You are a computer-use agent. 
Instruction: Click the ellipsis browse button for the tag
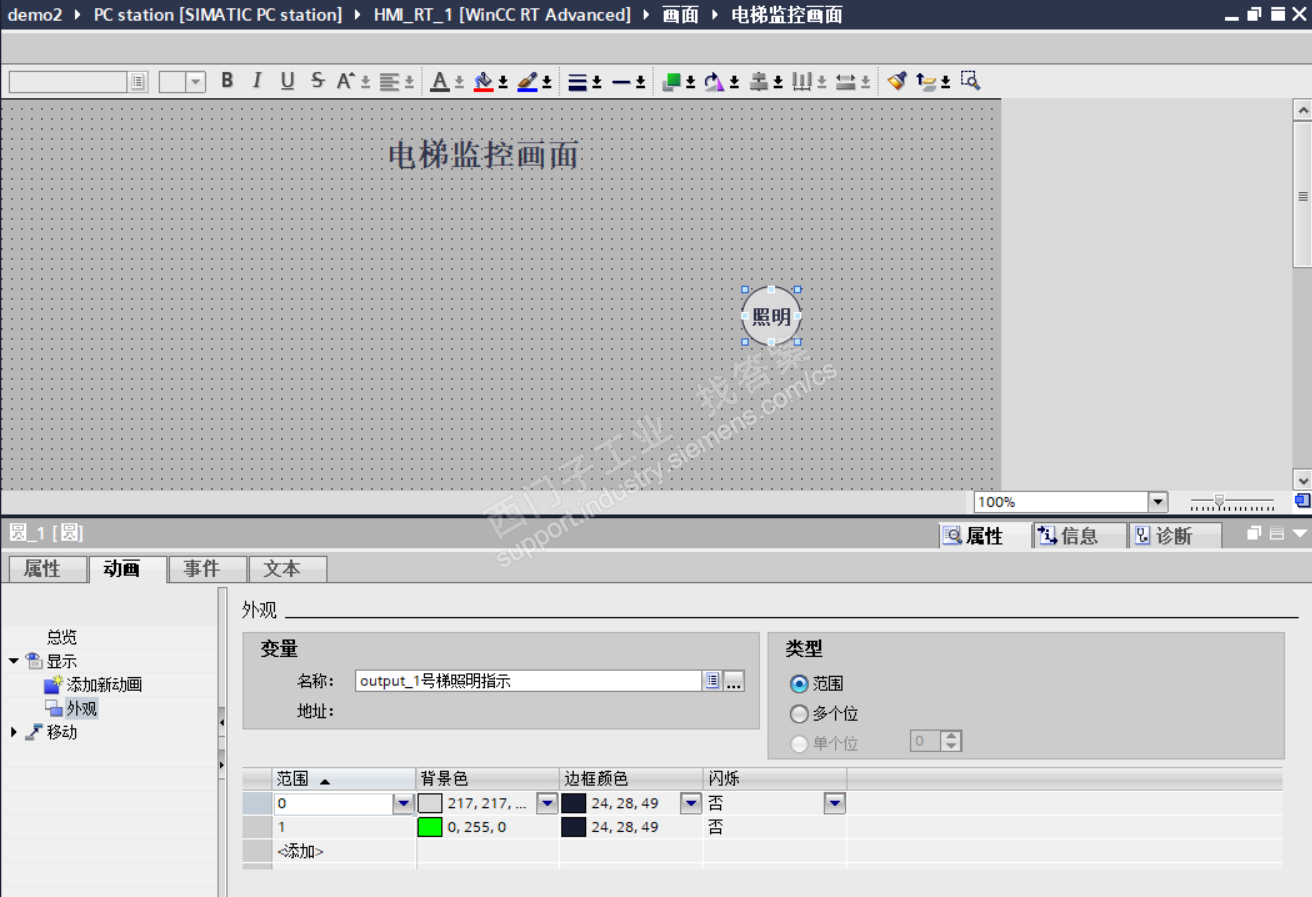pos(734,681)
